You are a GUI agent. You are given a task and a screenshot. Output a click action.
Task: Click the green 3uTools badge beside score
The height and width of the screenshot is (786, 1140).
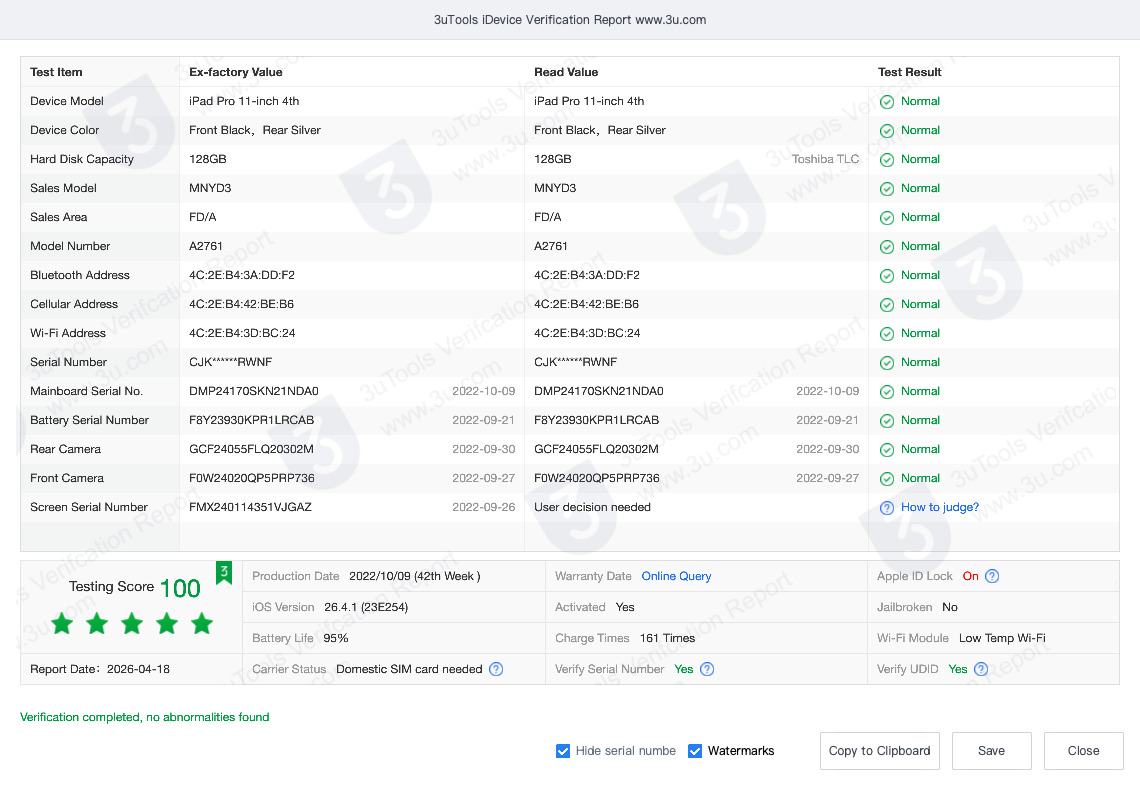pos(224,572)
